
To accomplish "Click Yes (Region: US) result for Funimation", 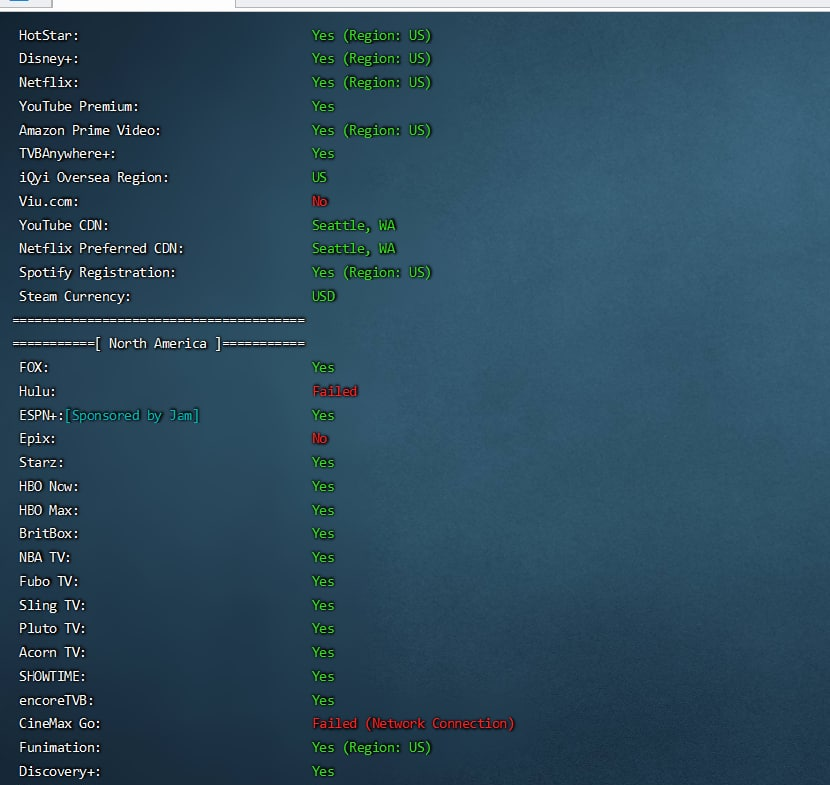I will click(372, 747).
